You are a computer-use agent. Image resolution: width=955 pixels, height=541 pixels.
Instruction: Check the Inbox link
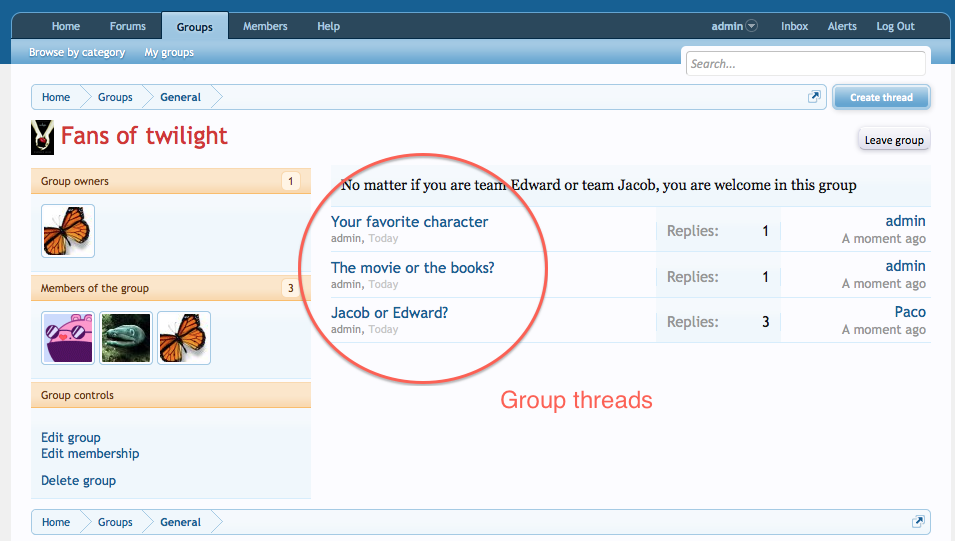pos(794,27)
